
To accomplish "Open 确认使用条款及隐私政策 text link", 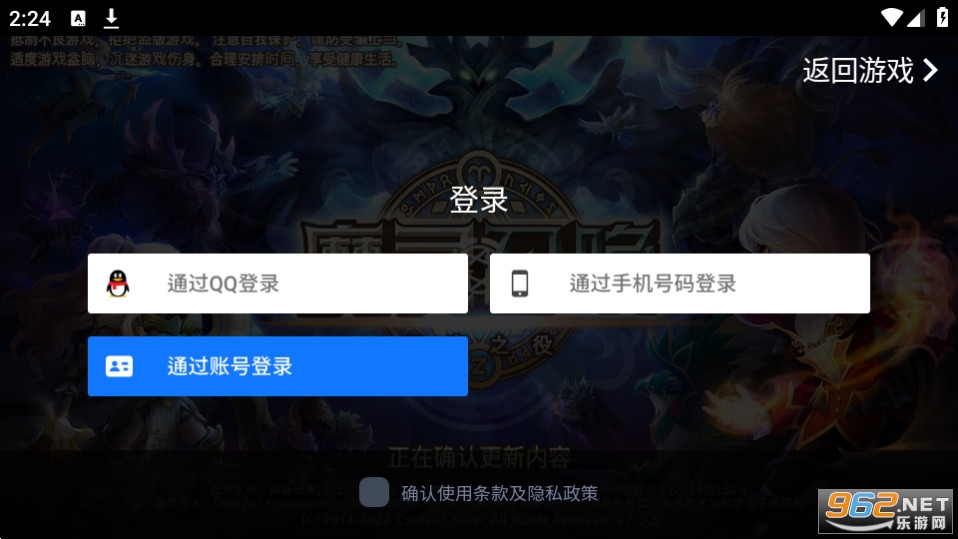I will point(500,493).
